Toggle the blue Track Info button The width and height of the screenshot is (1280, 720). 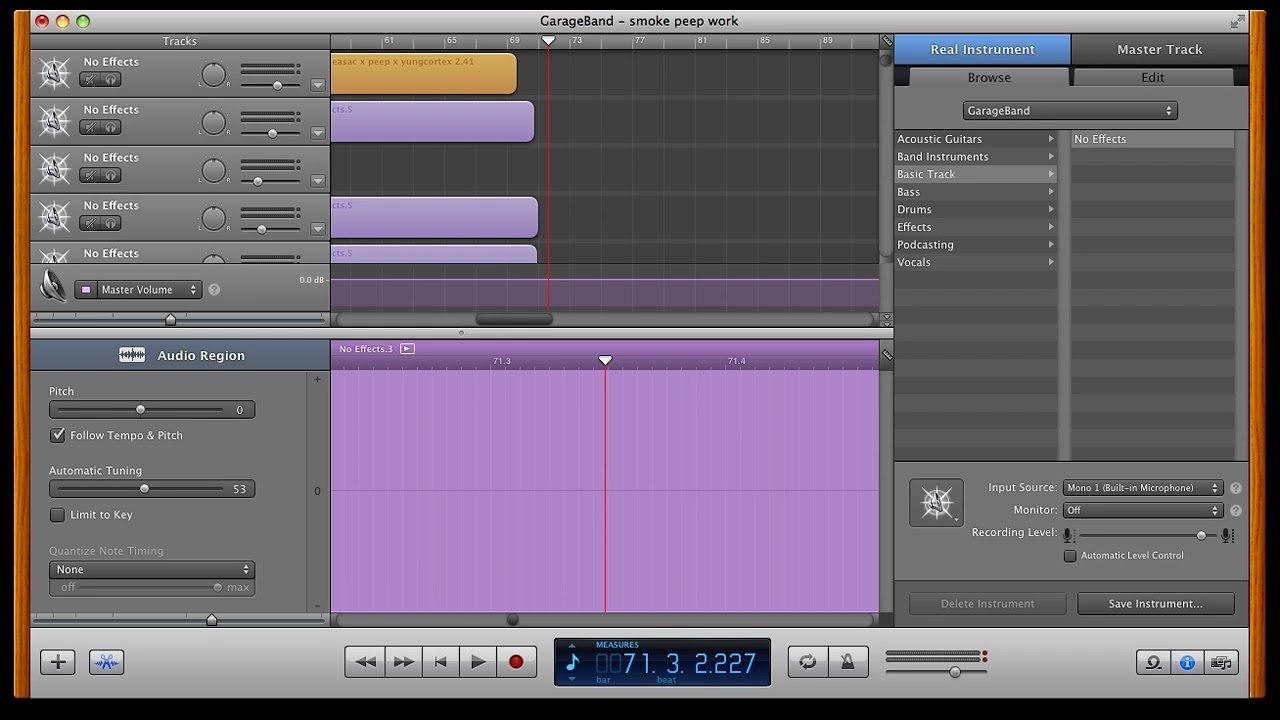coord(1187,662)
